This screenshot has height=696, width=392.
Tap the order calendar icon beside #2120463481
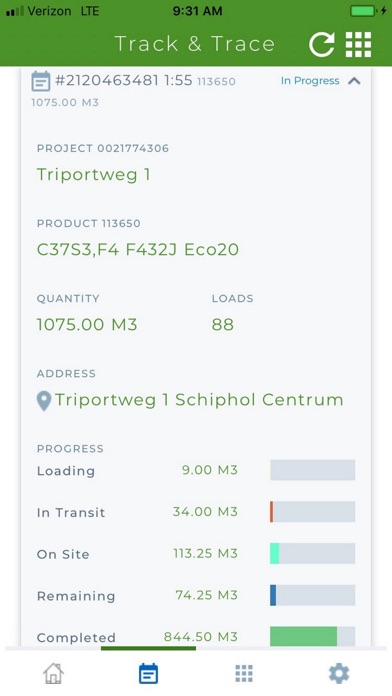coord(41,81)
